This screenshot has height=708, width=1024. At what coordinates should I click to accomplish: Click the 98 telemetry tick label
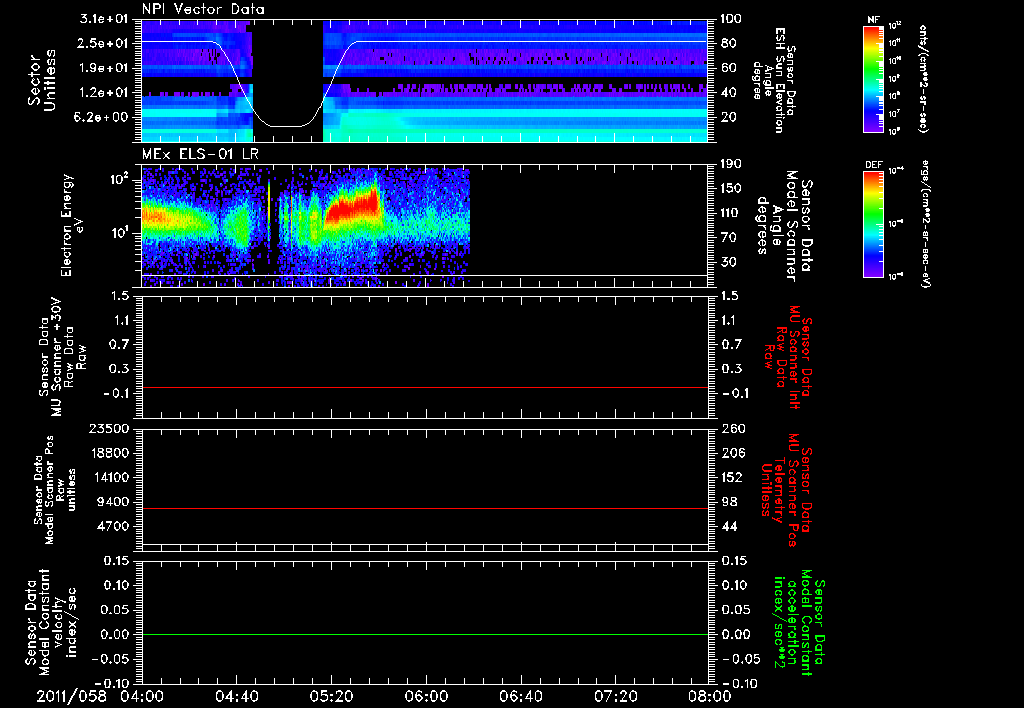(x=728, y=502)
